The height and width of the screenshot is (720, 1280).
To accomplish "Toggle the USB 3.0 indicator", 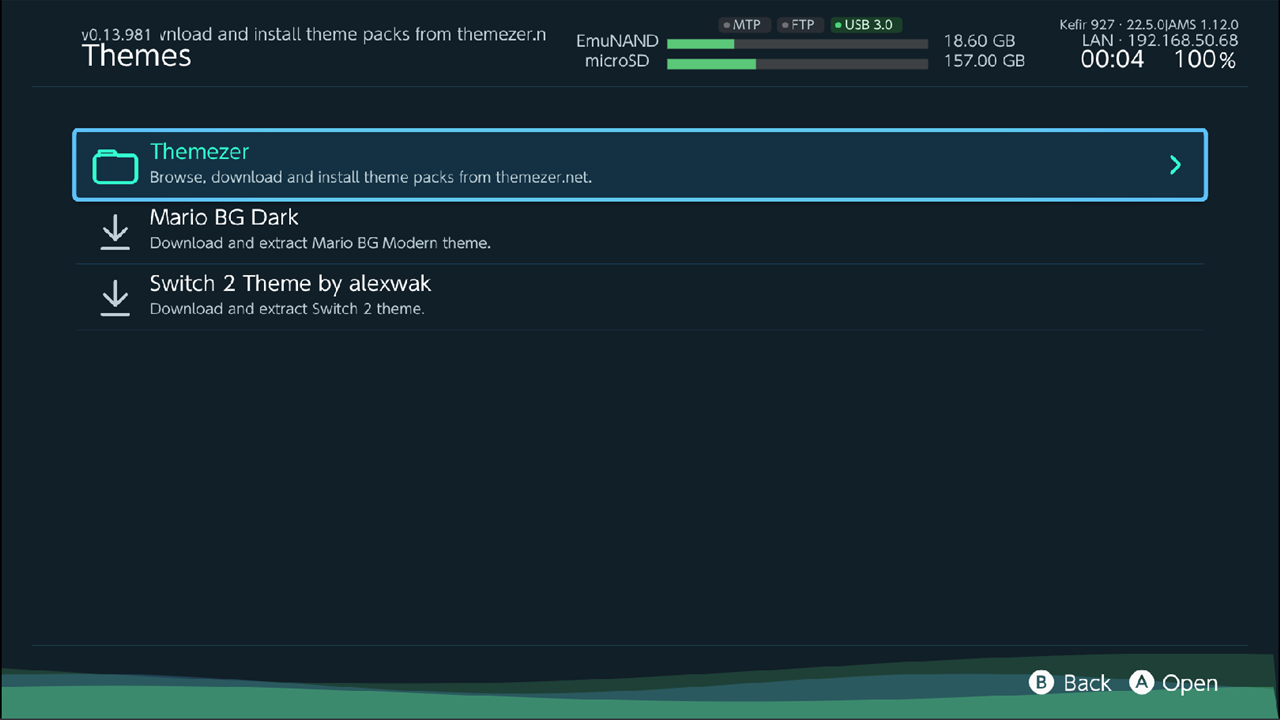I will pyautogui.click(x=865, y=24).
